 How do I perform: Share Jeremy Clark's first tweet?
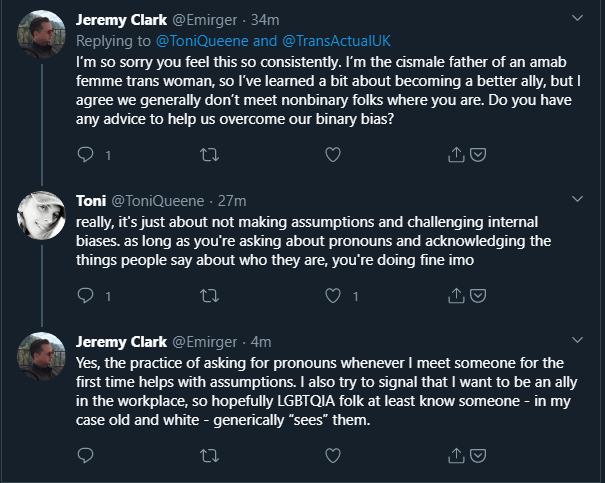pyautogui.click(x=457, y=154)
